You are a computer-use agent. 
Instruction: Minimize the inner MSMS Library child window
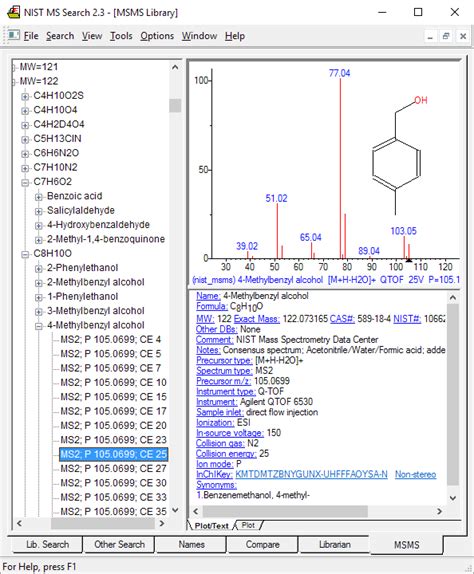pyautogui.click(x=430, y=36)
